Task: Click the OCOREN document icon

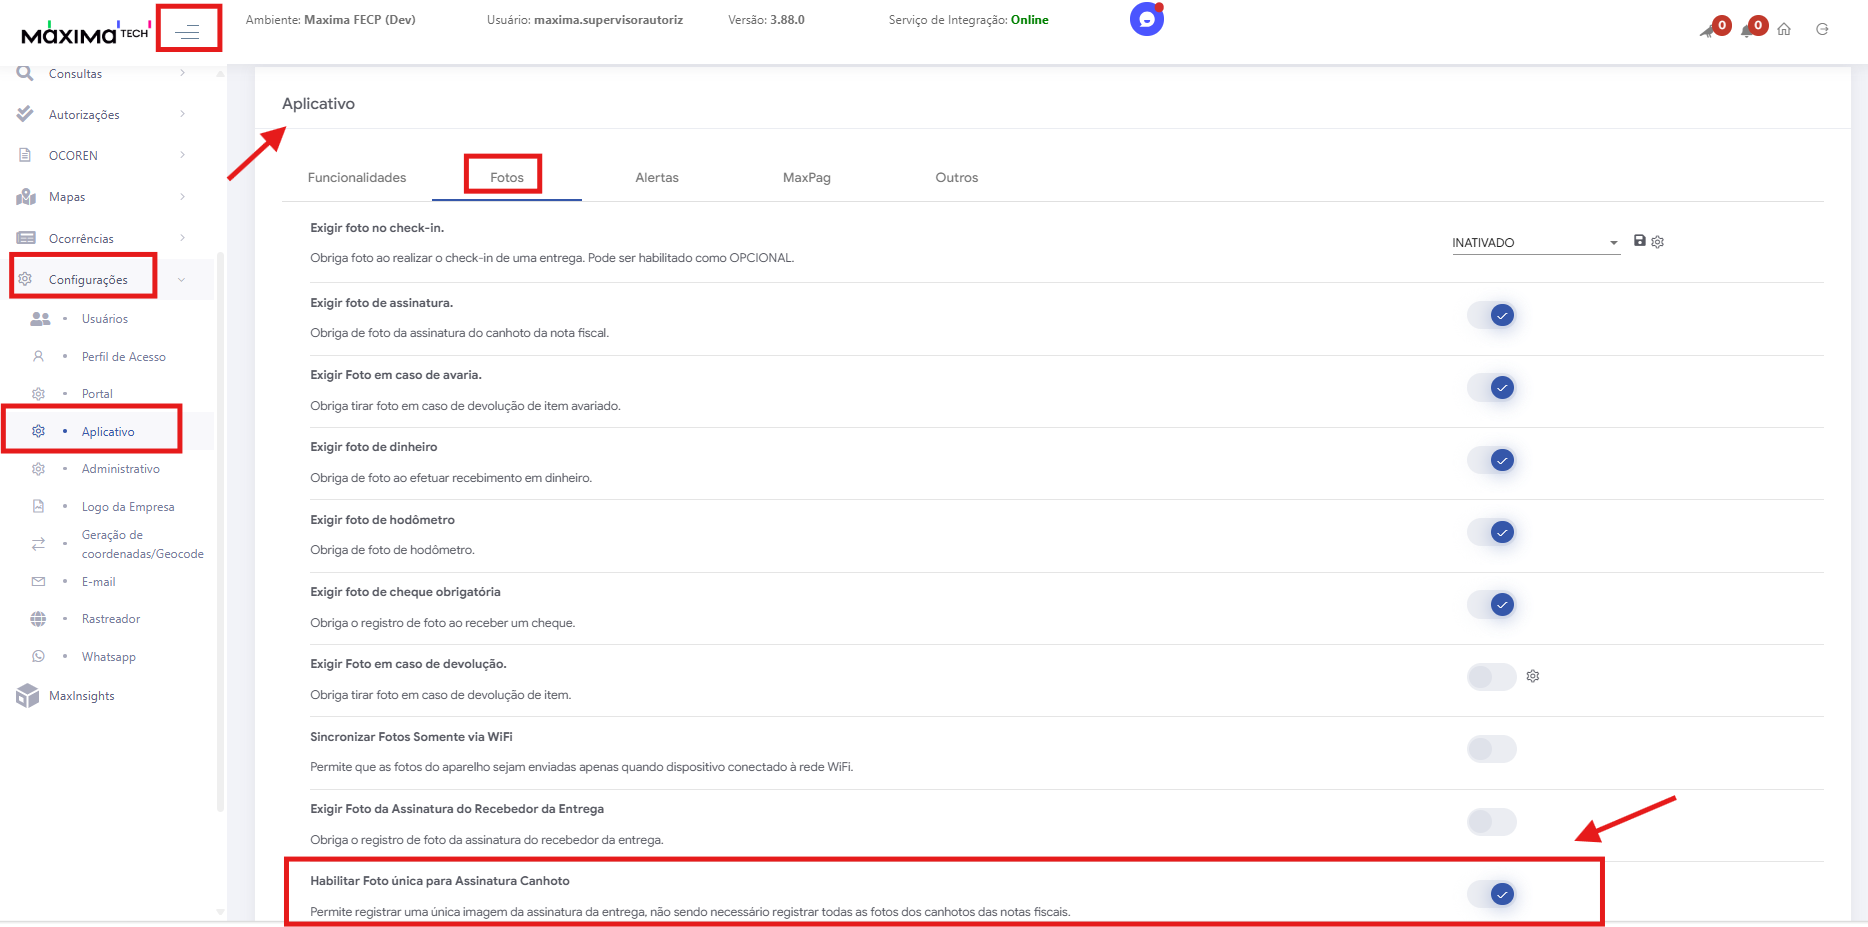Action: point(25,155)
